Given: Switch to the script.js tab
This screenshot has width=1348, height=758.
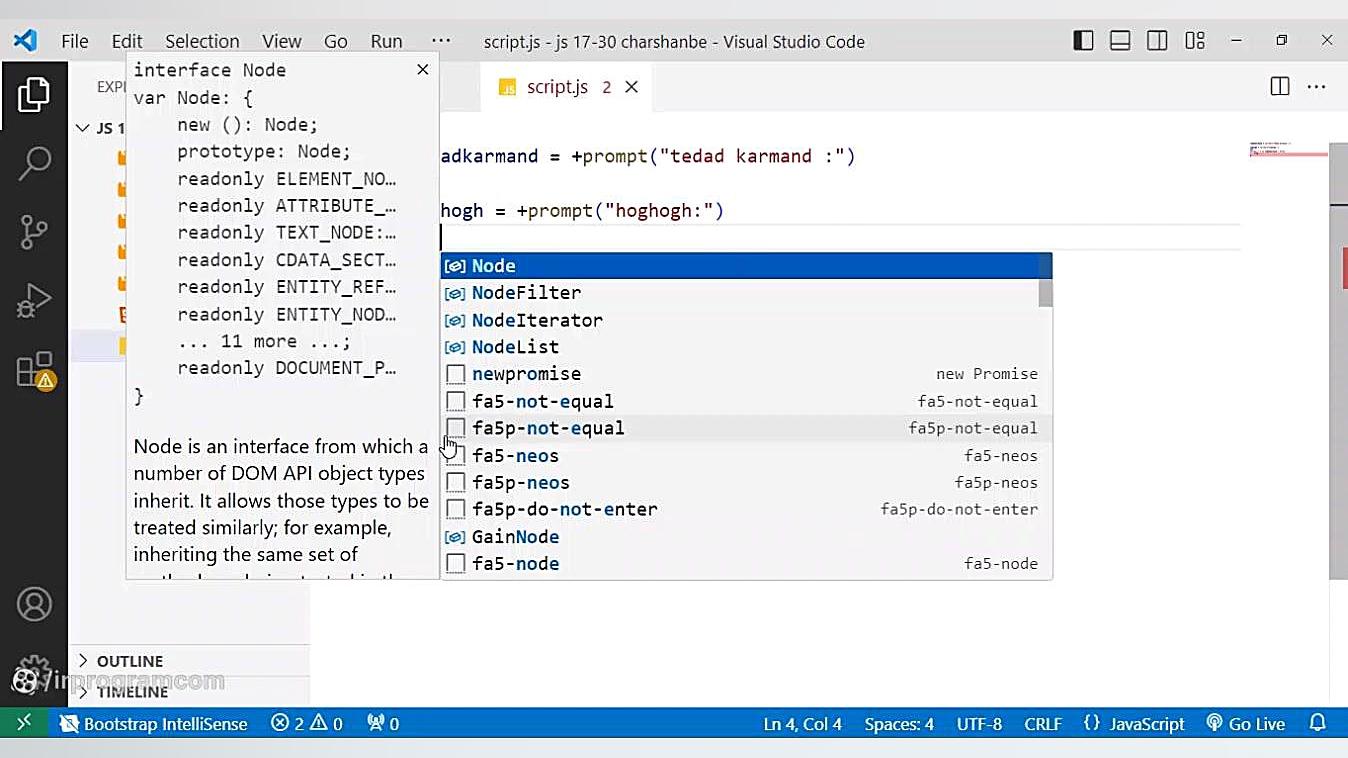Looking at the screenshot, I should pyautogui.click(x=566, y=87).
